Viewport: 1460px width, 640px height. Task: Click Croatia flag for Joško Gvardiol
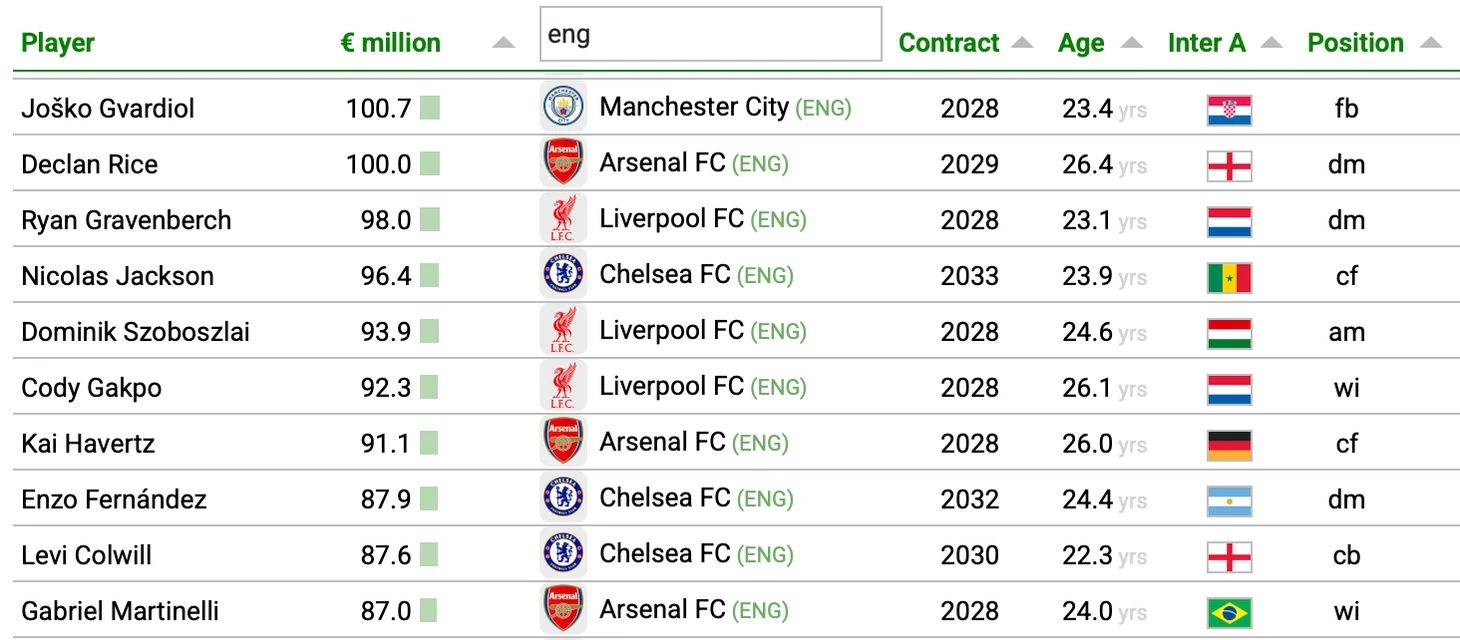coord(1229,109)
